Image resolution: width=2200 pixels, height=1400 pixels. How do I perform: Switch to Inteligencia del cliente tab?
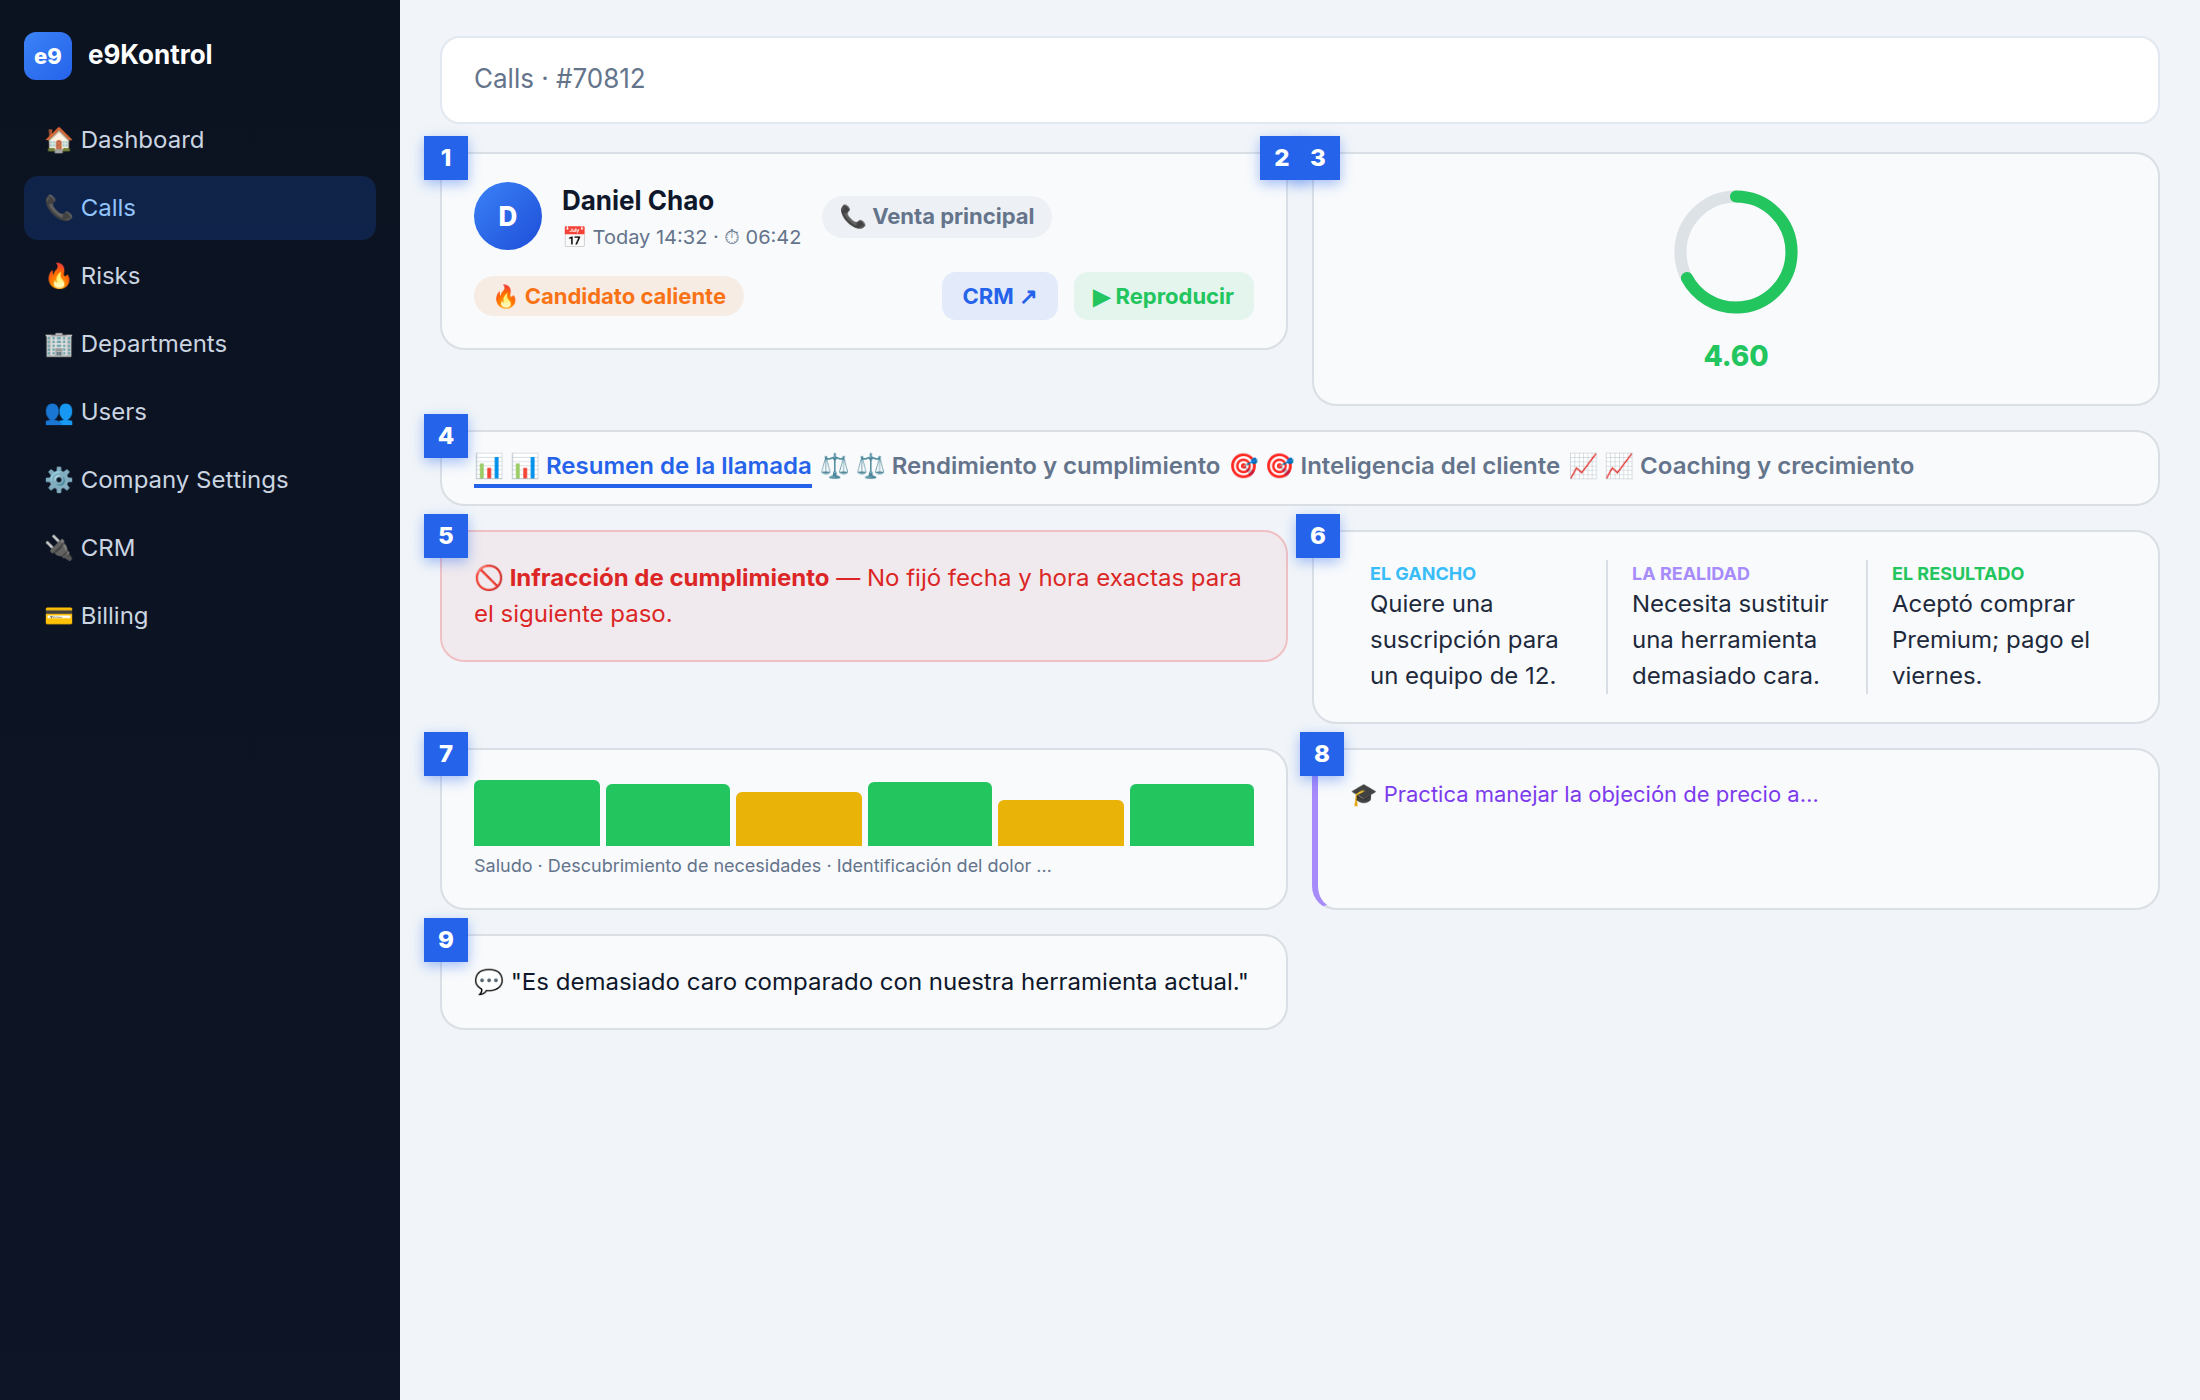pyautogui.click(x=1395, y=466)
